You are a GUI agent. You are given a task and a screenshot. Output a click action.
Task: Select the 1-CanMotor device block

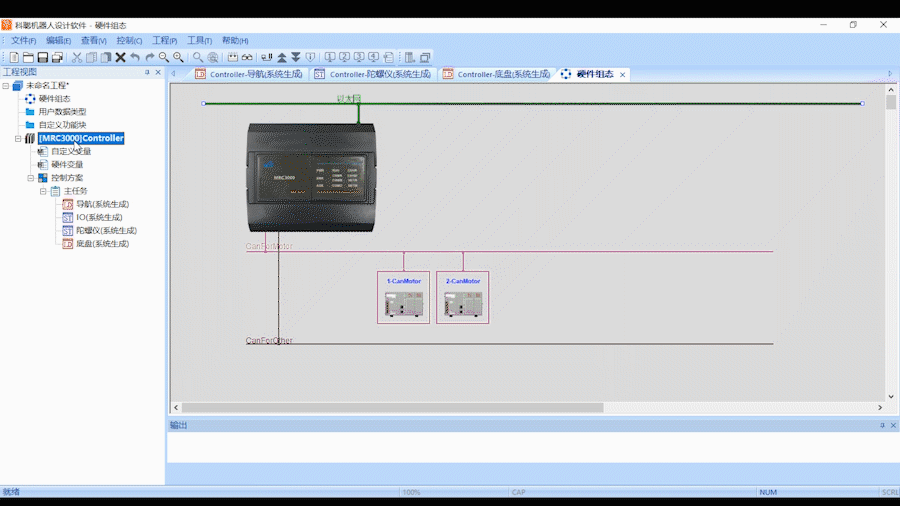pyautogui.click(x=404, y=297)
